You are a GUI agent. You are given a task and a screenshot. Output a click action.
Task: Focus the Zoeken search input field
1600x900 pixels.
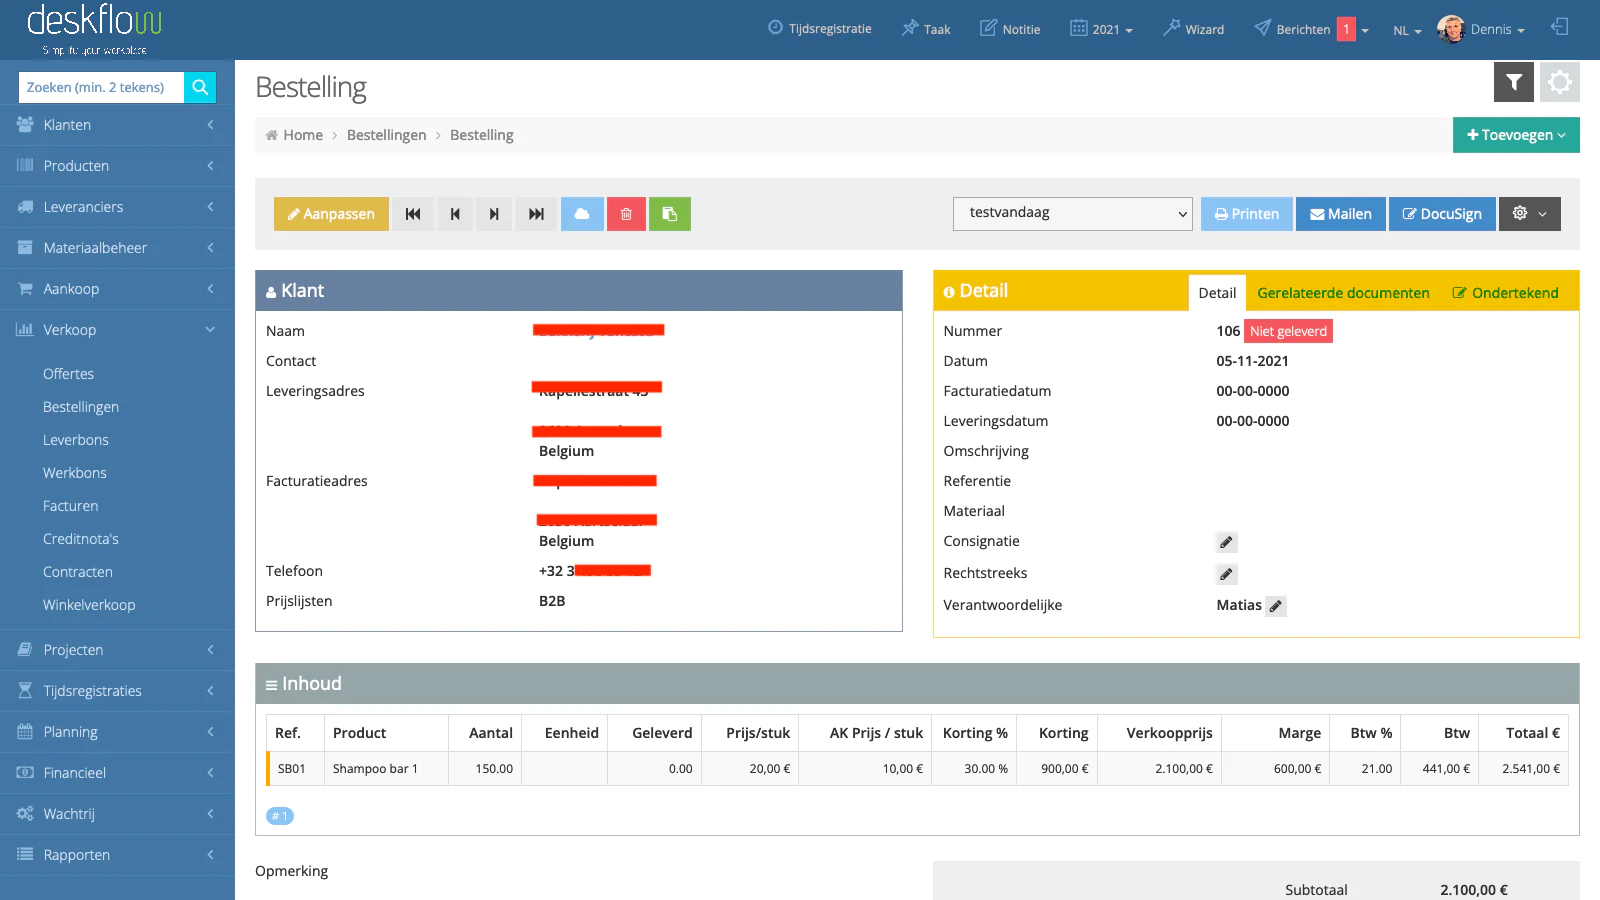(101, 87)
